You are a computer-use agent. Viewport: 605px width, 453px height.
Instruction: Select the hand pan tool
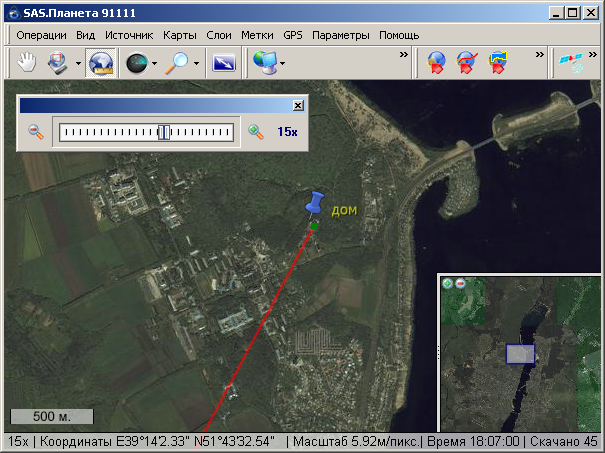(x=28, y=63)
